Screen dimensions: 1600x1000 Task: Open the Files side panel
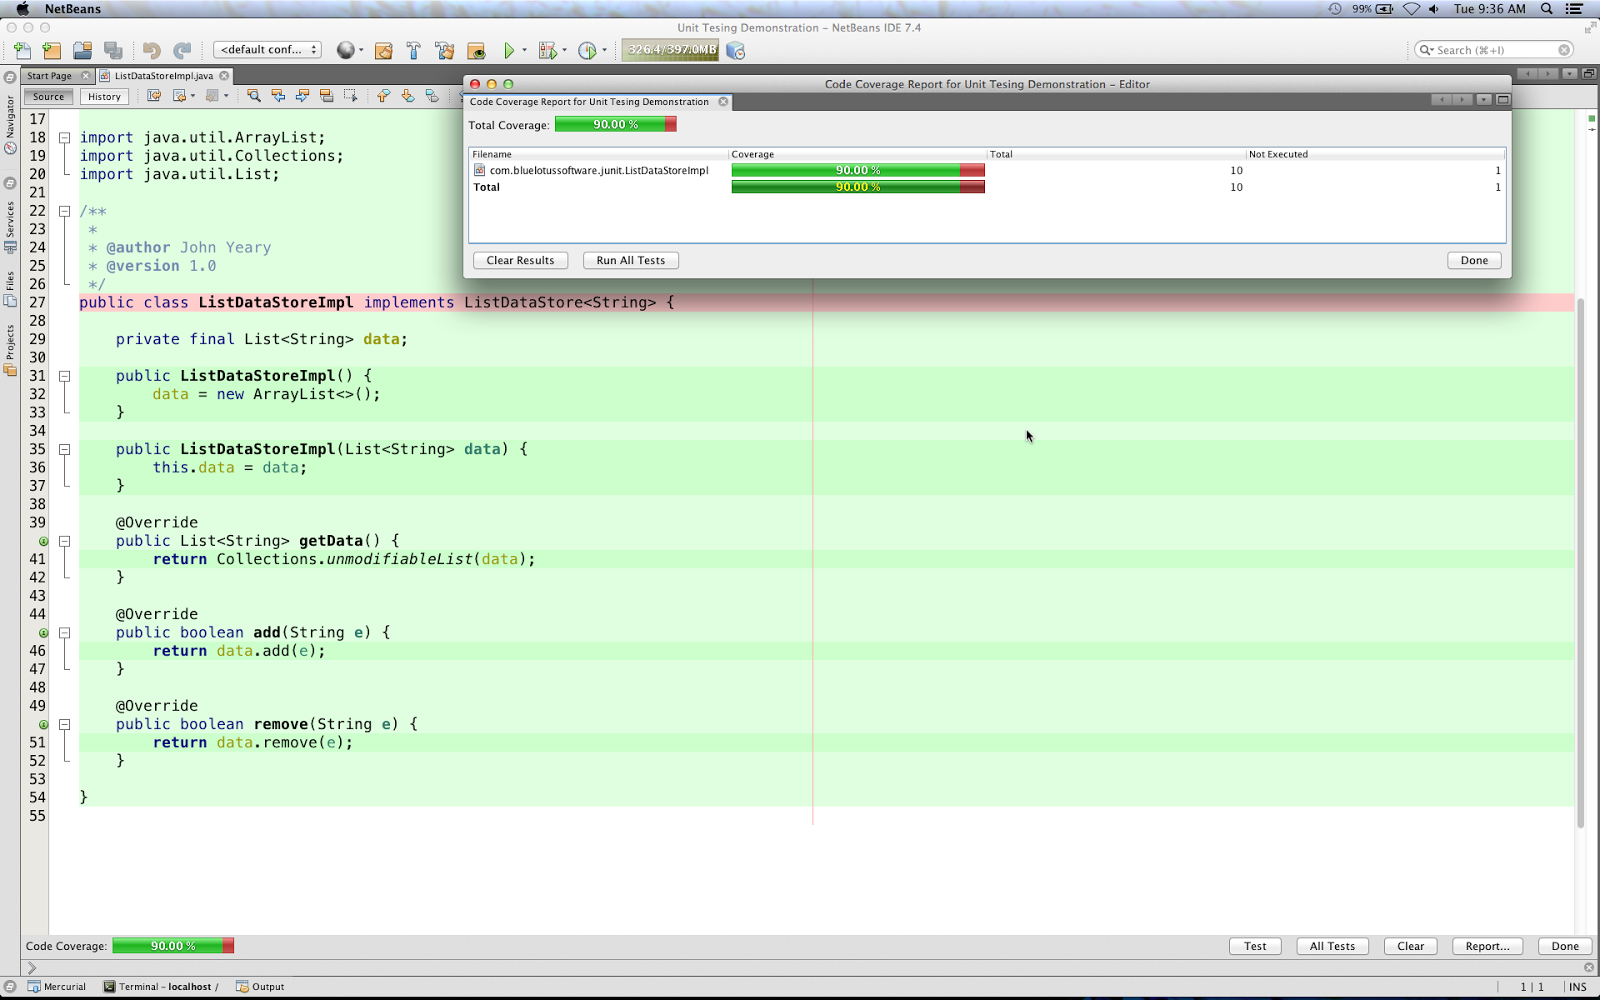(10, 288)
